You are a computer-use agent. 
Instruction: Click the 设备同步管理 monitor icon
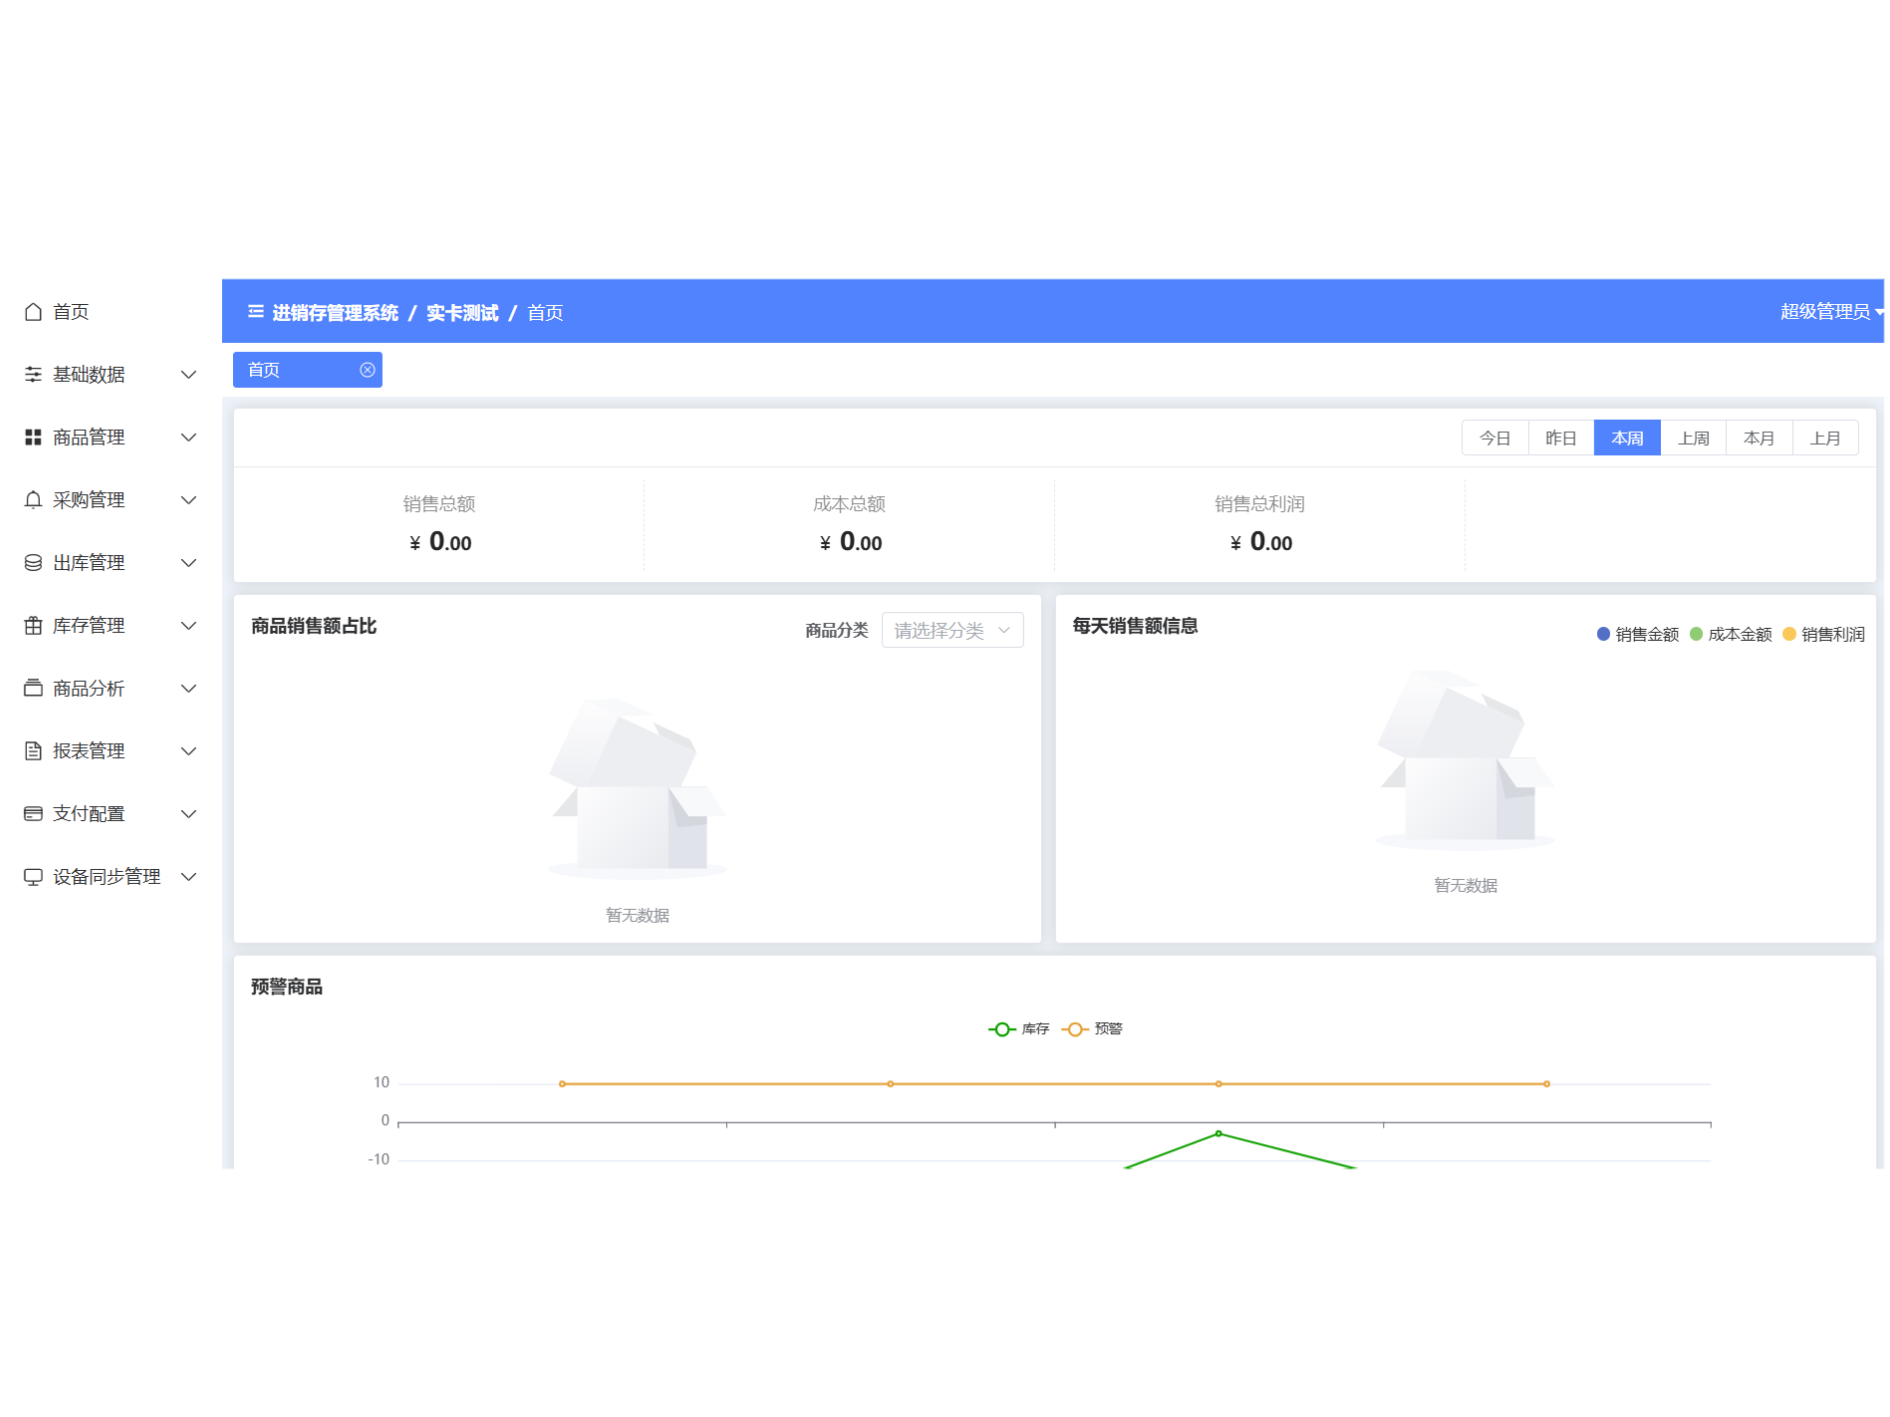[x=33, y=877]
